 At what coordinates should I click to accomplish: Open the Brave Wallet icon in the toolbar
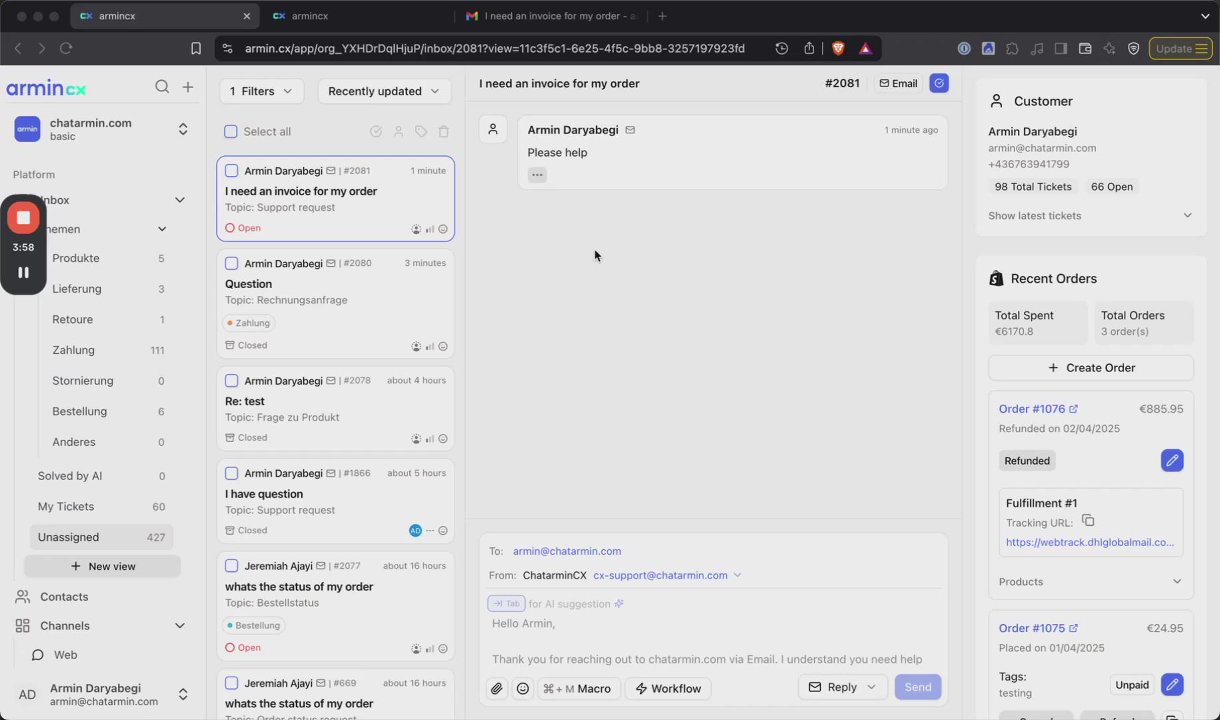(1085, 48)
